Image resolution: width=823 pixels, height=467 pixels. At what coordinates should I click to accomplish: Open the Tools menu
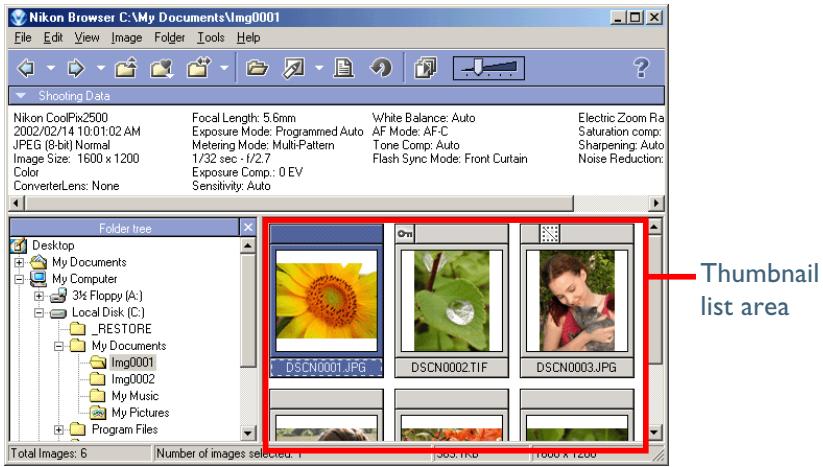coord(210,38)
